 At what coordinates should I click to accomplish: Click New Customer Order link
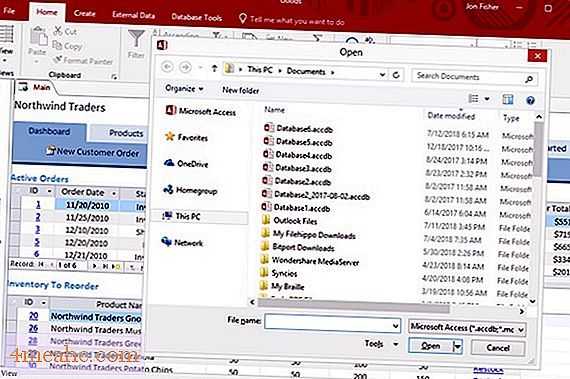pyautogui.click(x=93, y=152)
